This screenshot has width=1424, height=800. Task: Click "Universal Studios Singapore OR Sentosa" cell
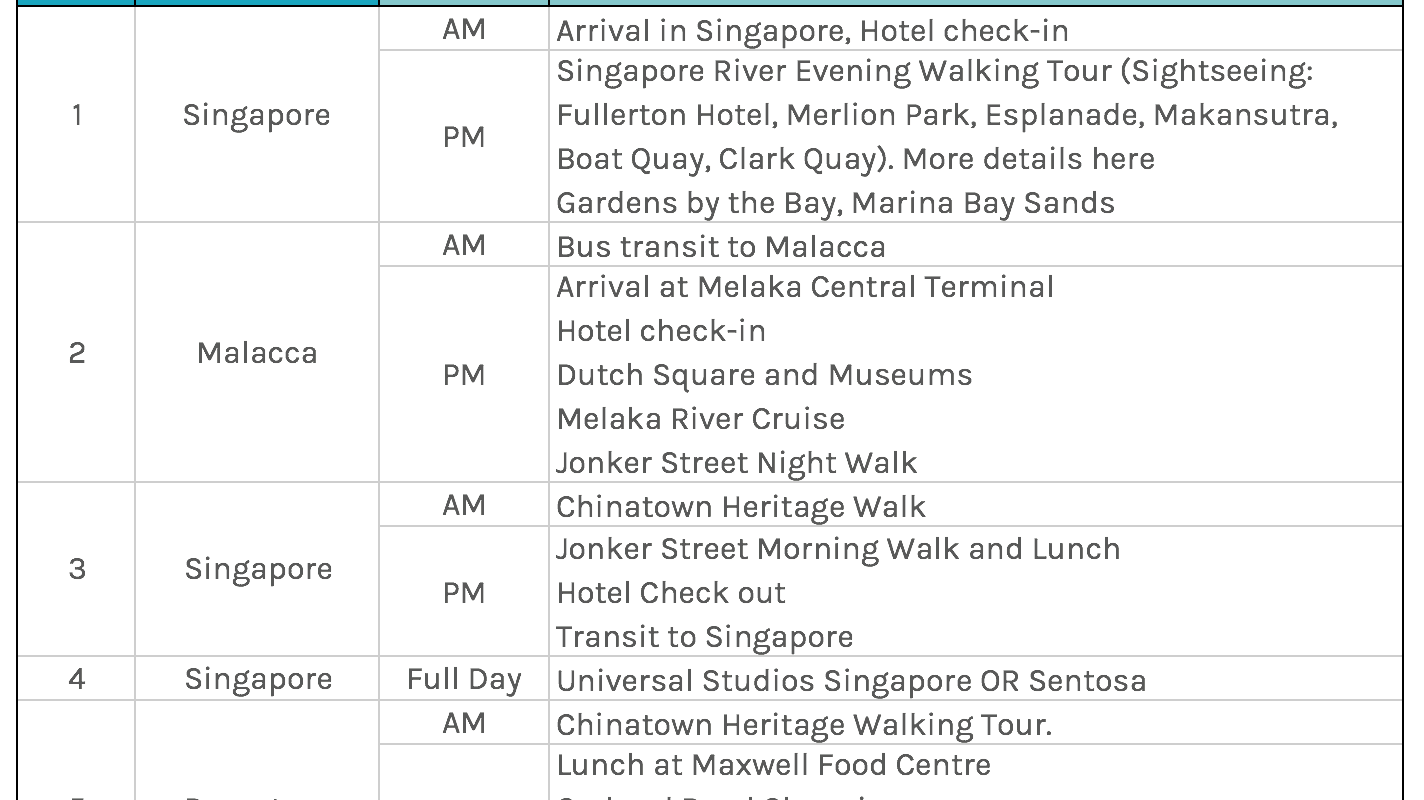coord(850,681)
